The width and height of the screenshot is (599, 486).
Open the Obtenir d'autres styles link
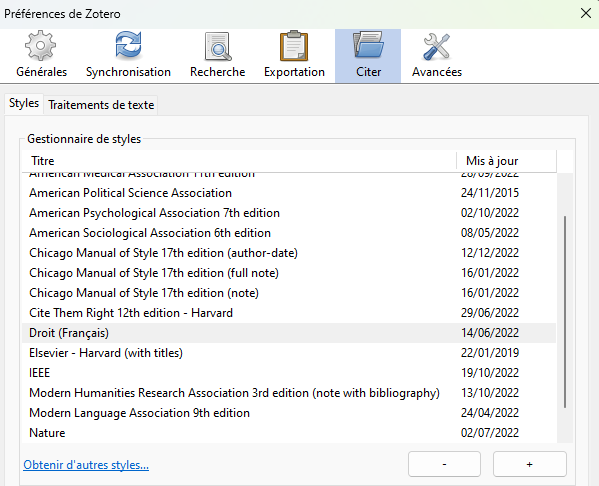pyautogui.click(x=86, y=465)
